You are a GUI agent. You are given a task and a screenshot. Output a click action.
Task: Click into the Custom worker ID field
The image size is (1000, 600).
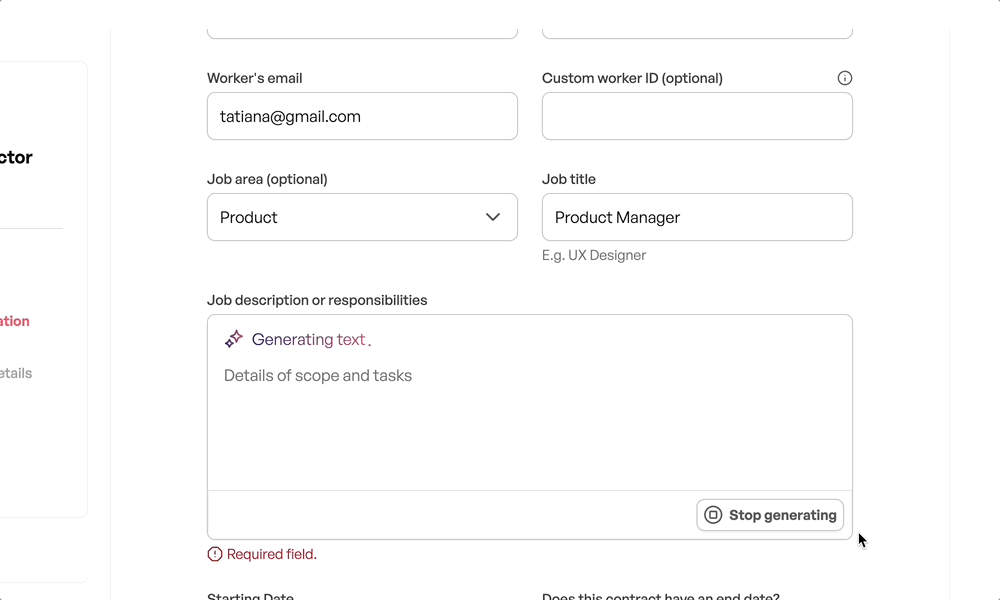[x=697, y=116]
